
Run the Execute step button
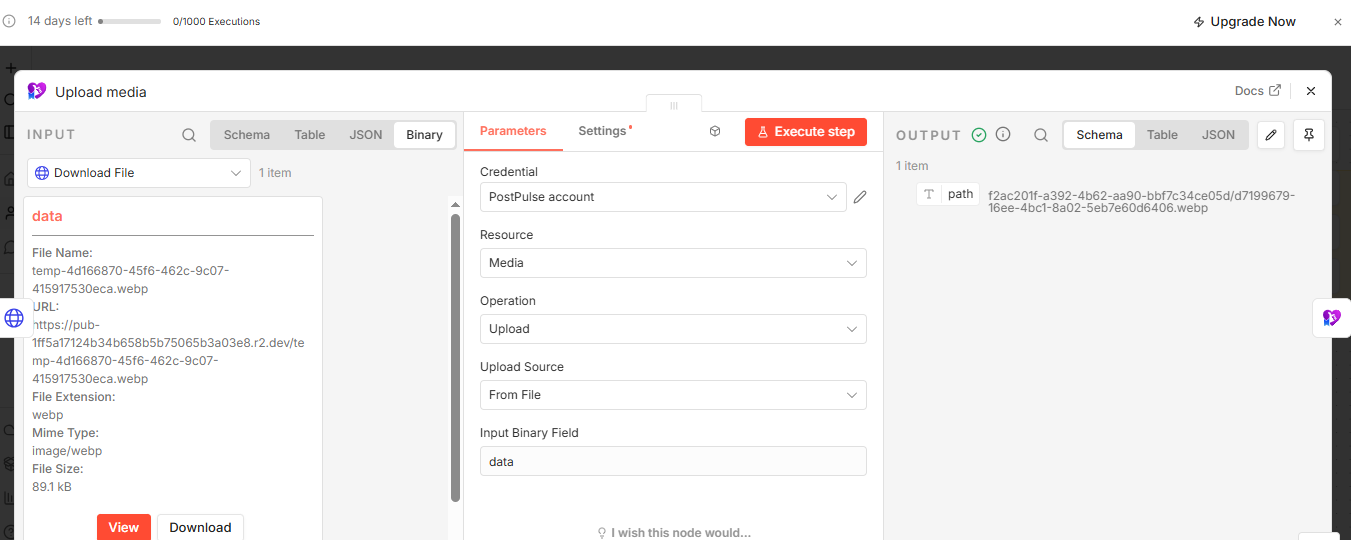[x=806, y=132]
